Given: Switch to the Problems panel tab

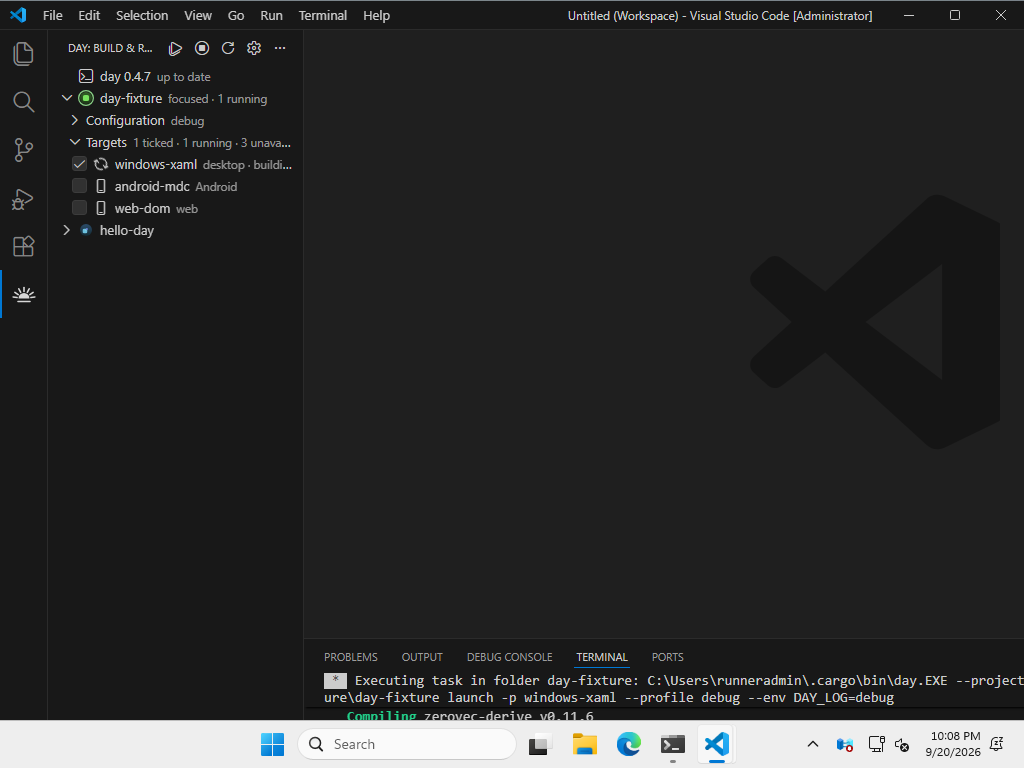Looking at the screenshot, I should (351, 657).
